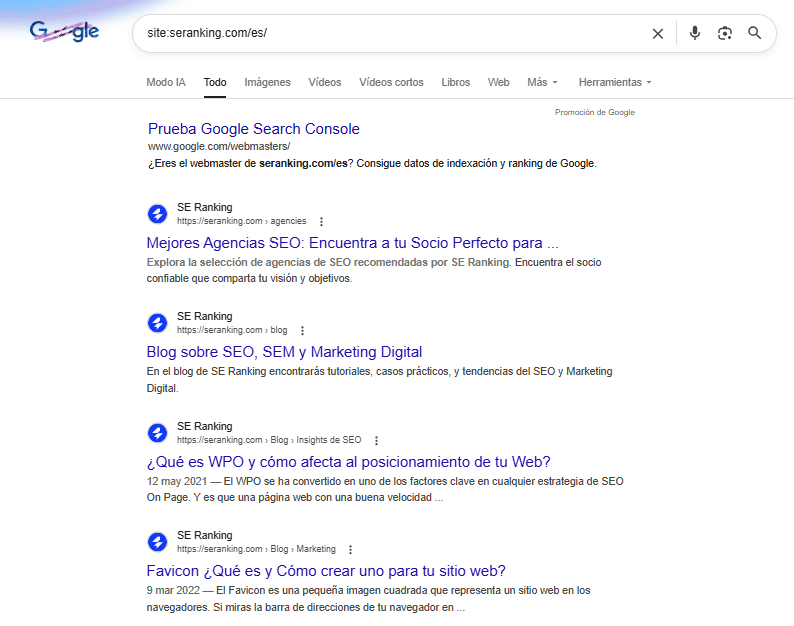Viewport: 794px width, 626px height.
Task: Open the Blog sobre SEO, SEM y Marketing Digital result
Action: (284, 351)
